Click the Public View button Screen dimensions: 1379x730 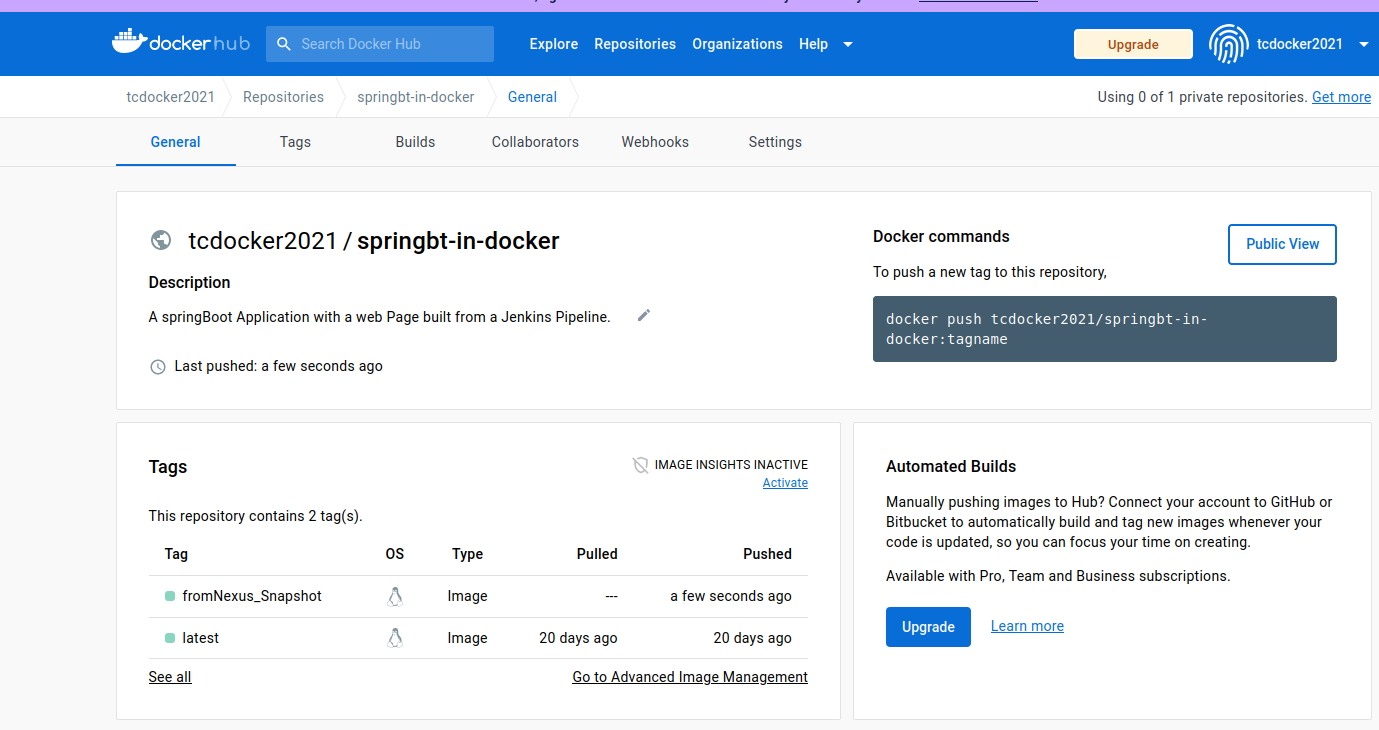[1282, 244]
